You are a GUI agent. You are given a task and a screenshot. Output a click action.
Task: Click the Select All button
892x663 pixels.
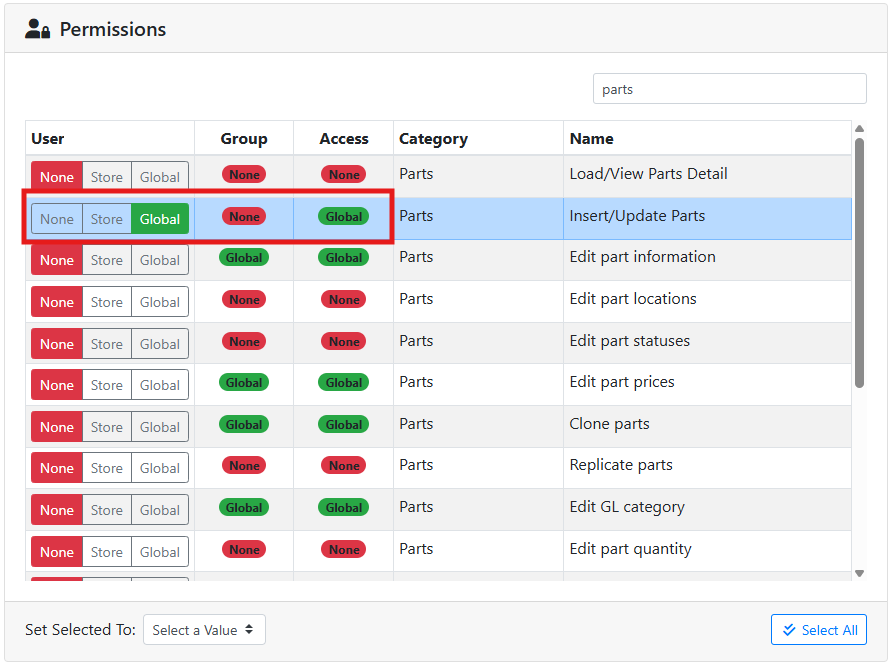click(818, 630)
